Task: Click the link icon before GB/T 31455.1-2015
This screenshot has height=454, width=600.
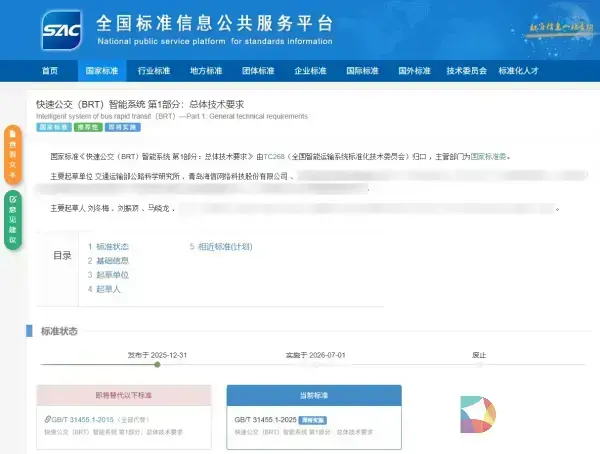Action: pyautogui.click(x=47, y=420)
